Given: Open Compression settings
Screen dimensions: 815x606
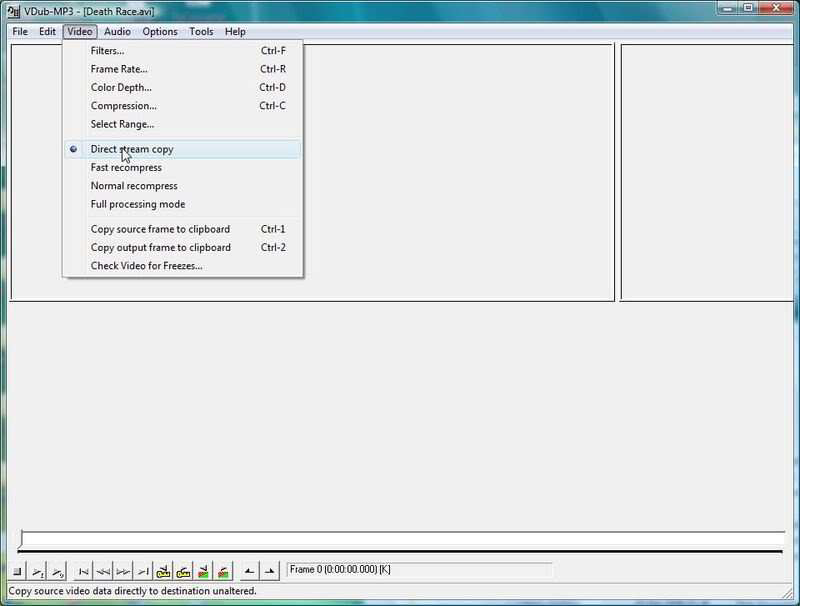Looking at the screenshot, I should pyautogui.click(x=182, y=106).
